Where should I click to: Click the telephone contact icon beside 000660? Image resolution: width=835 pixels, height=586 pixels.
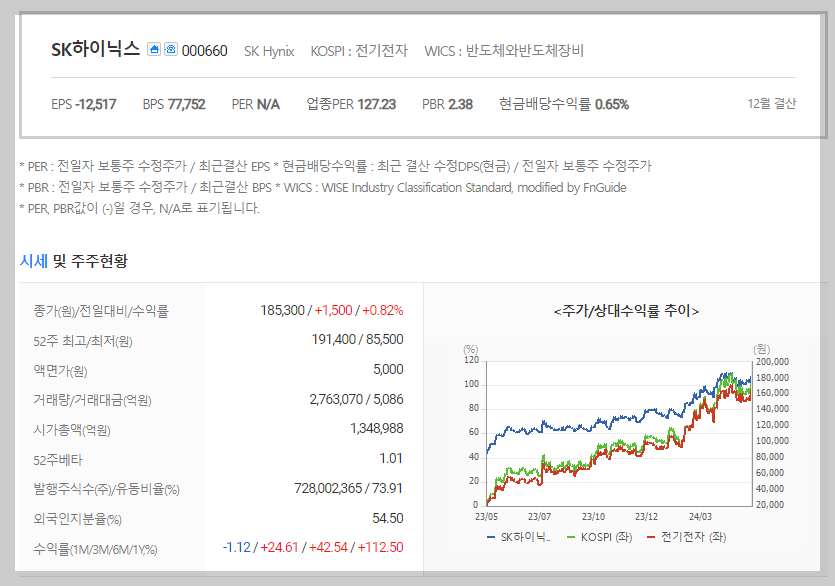tap(170, 50)
